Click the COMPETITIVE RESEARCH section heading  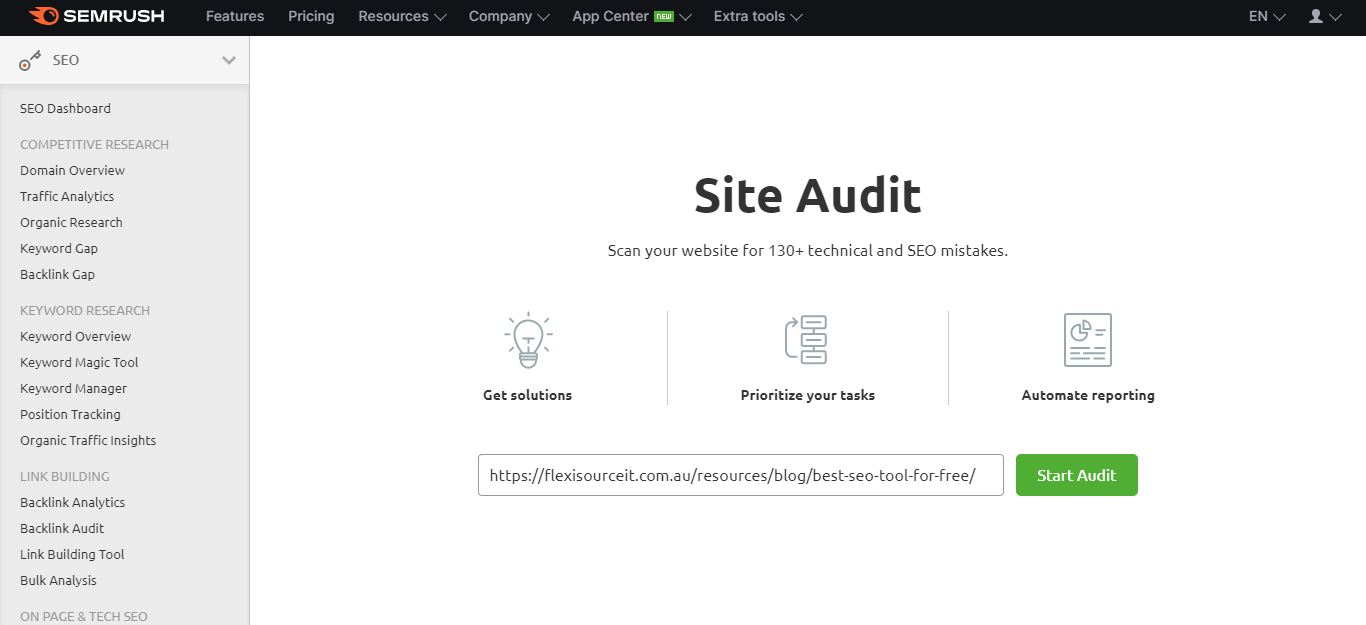pyautogui.click(x=94, y=144)
